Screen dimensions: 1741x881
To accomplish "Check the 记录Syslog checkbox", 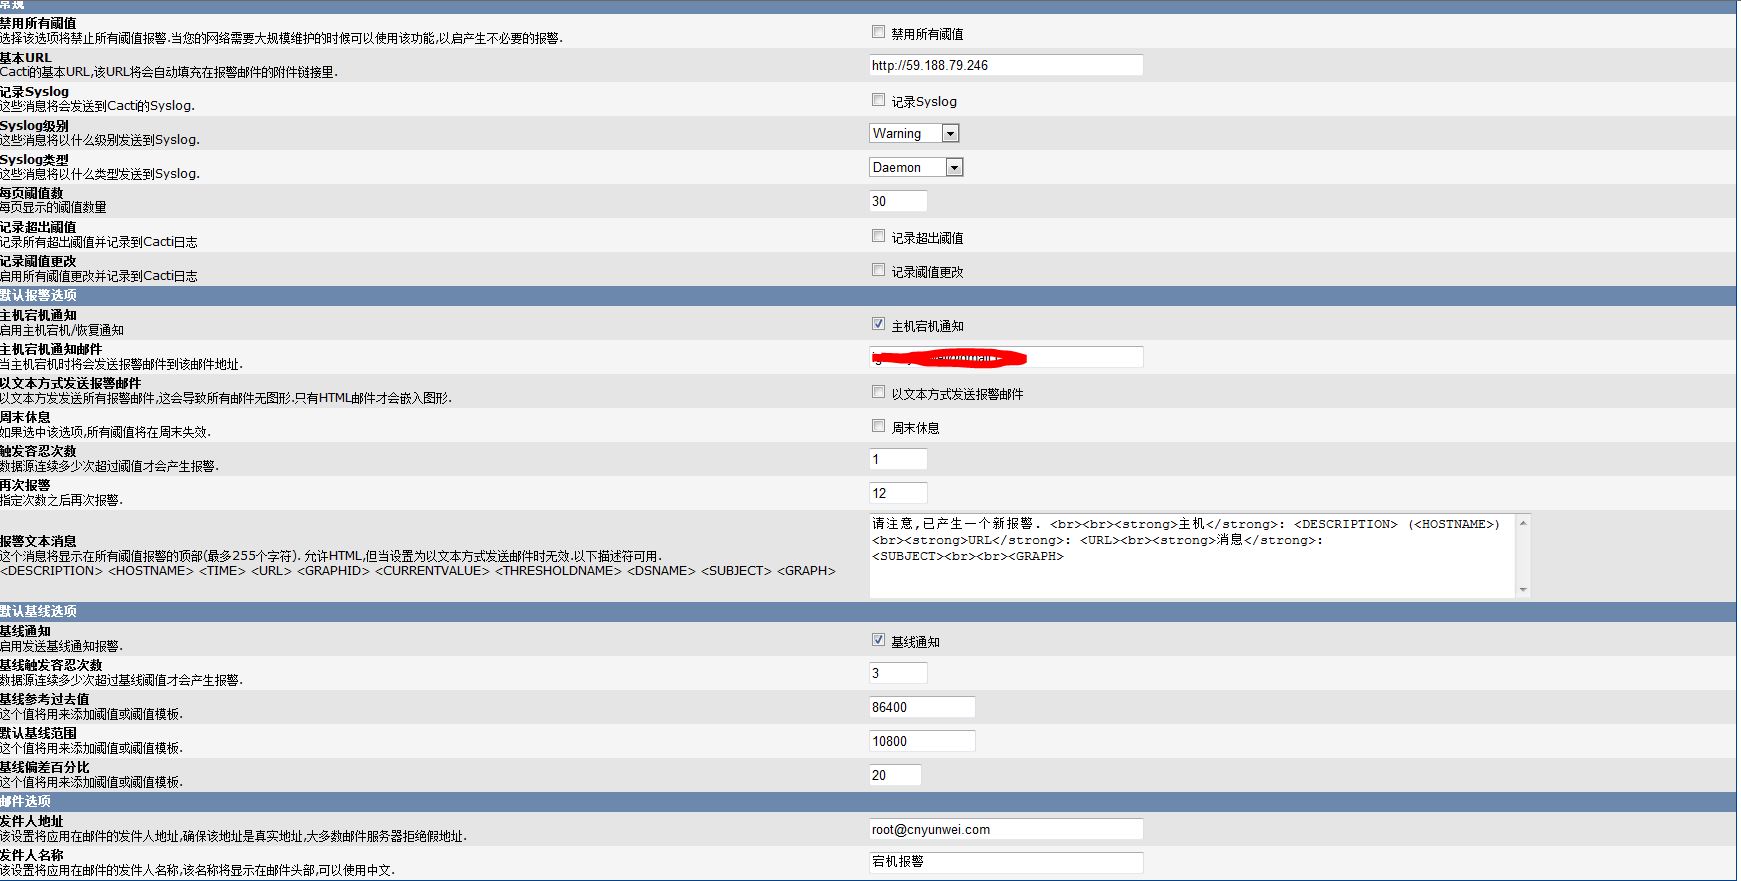I will (x=878, y=100).
